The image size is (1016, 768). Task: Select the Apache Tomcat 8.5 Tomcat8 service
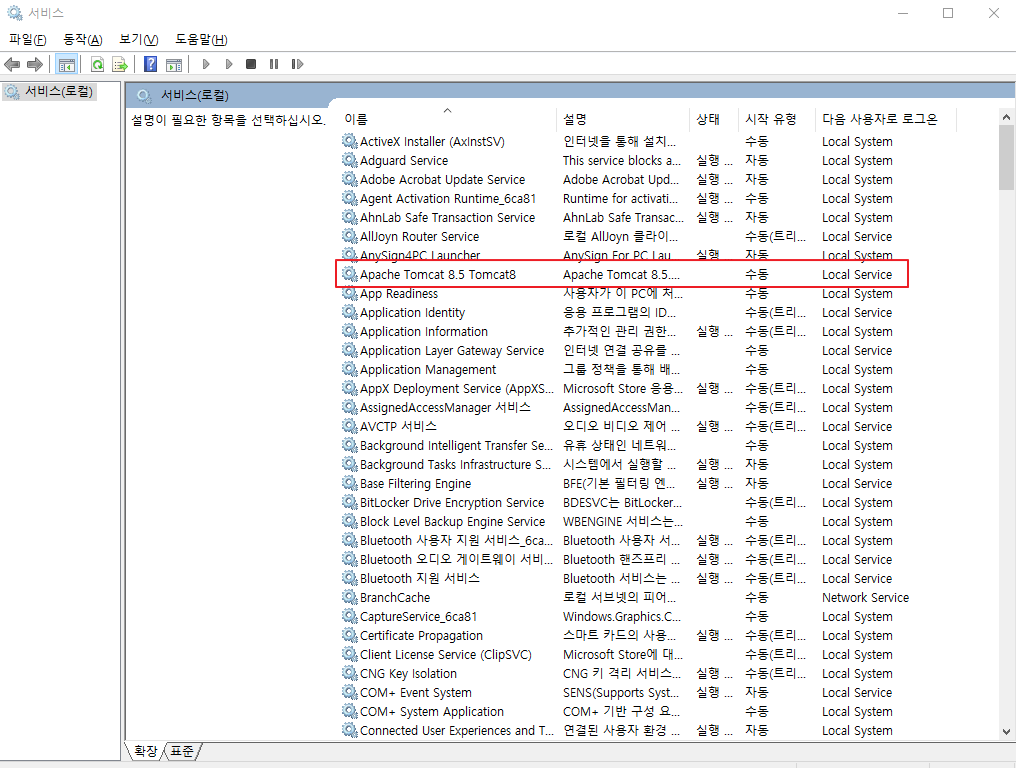pyautogui.click(x=622, y=274)
